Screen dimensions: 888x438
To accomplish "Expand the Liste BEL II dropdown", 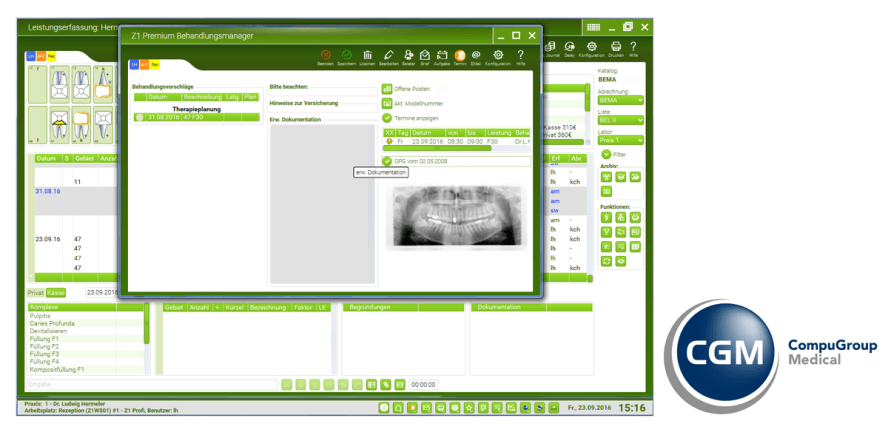I will [620, 120].
